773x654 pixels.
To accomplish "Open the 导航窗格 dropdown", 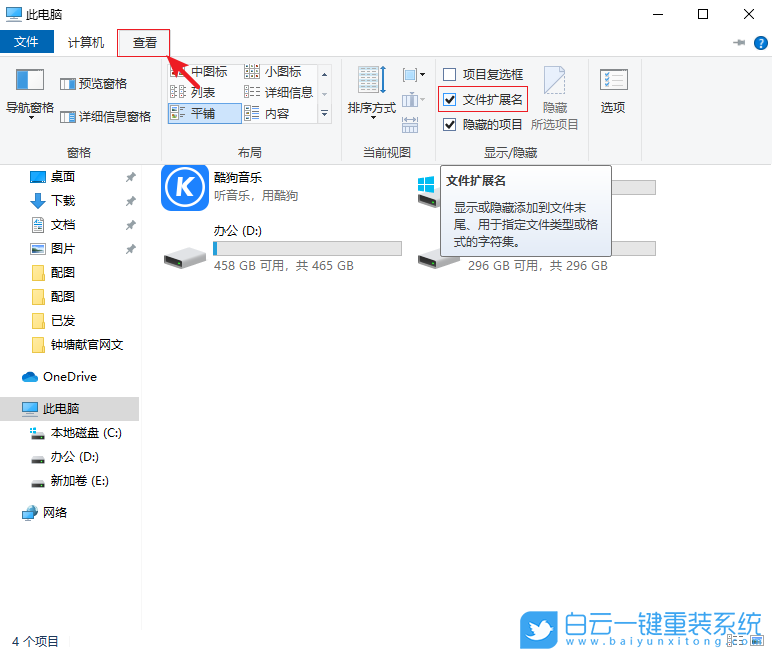I will (x=30, y=95).
